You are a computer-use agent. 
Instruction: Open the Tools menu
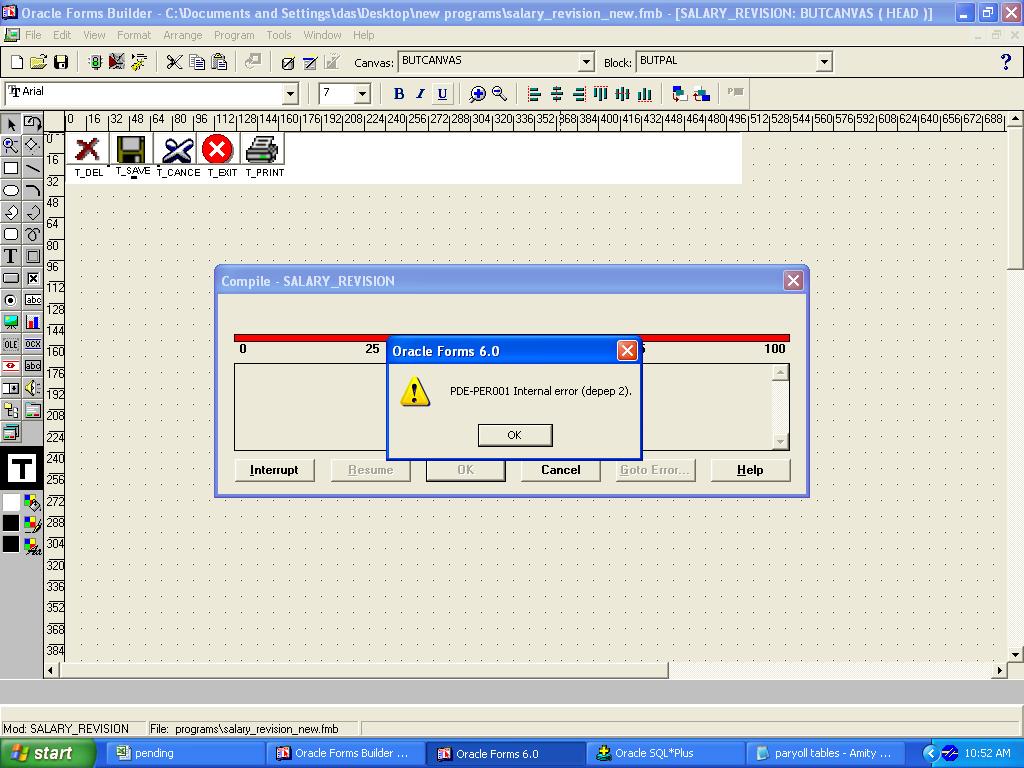pyautogui.click(x=279, y=35)
